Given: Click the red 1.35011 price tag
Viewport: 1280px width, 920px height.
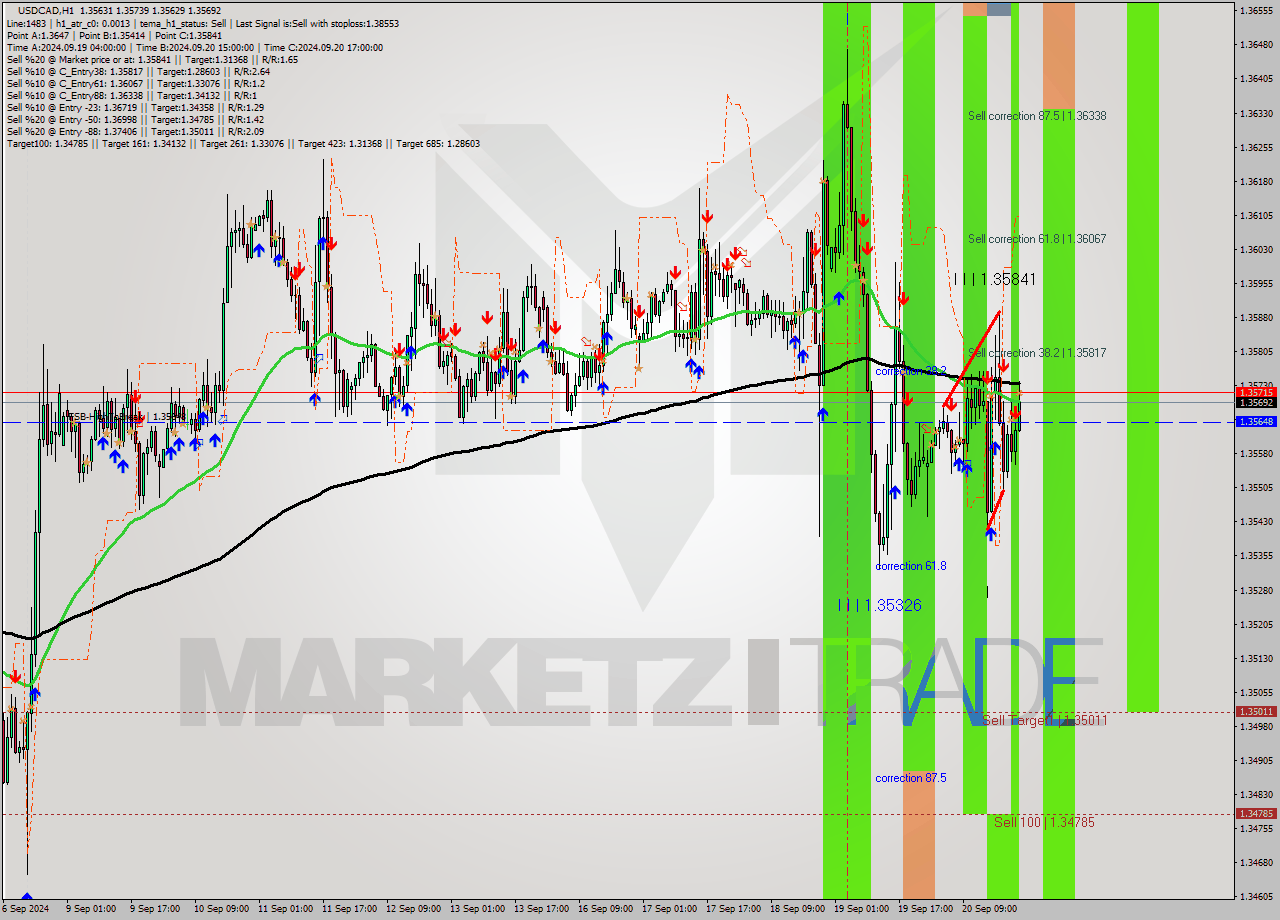Looking at the screenshot, I should (1256, 712).
